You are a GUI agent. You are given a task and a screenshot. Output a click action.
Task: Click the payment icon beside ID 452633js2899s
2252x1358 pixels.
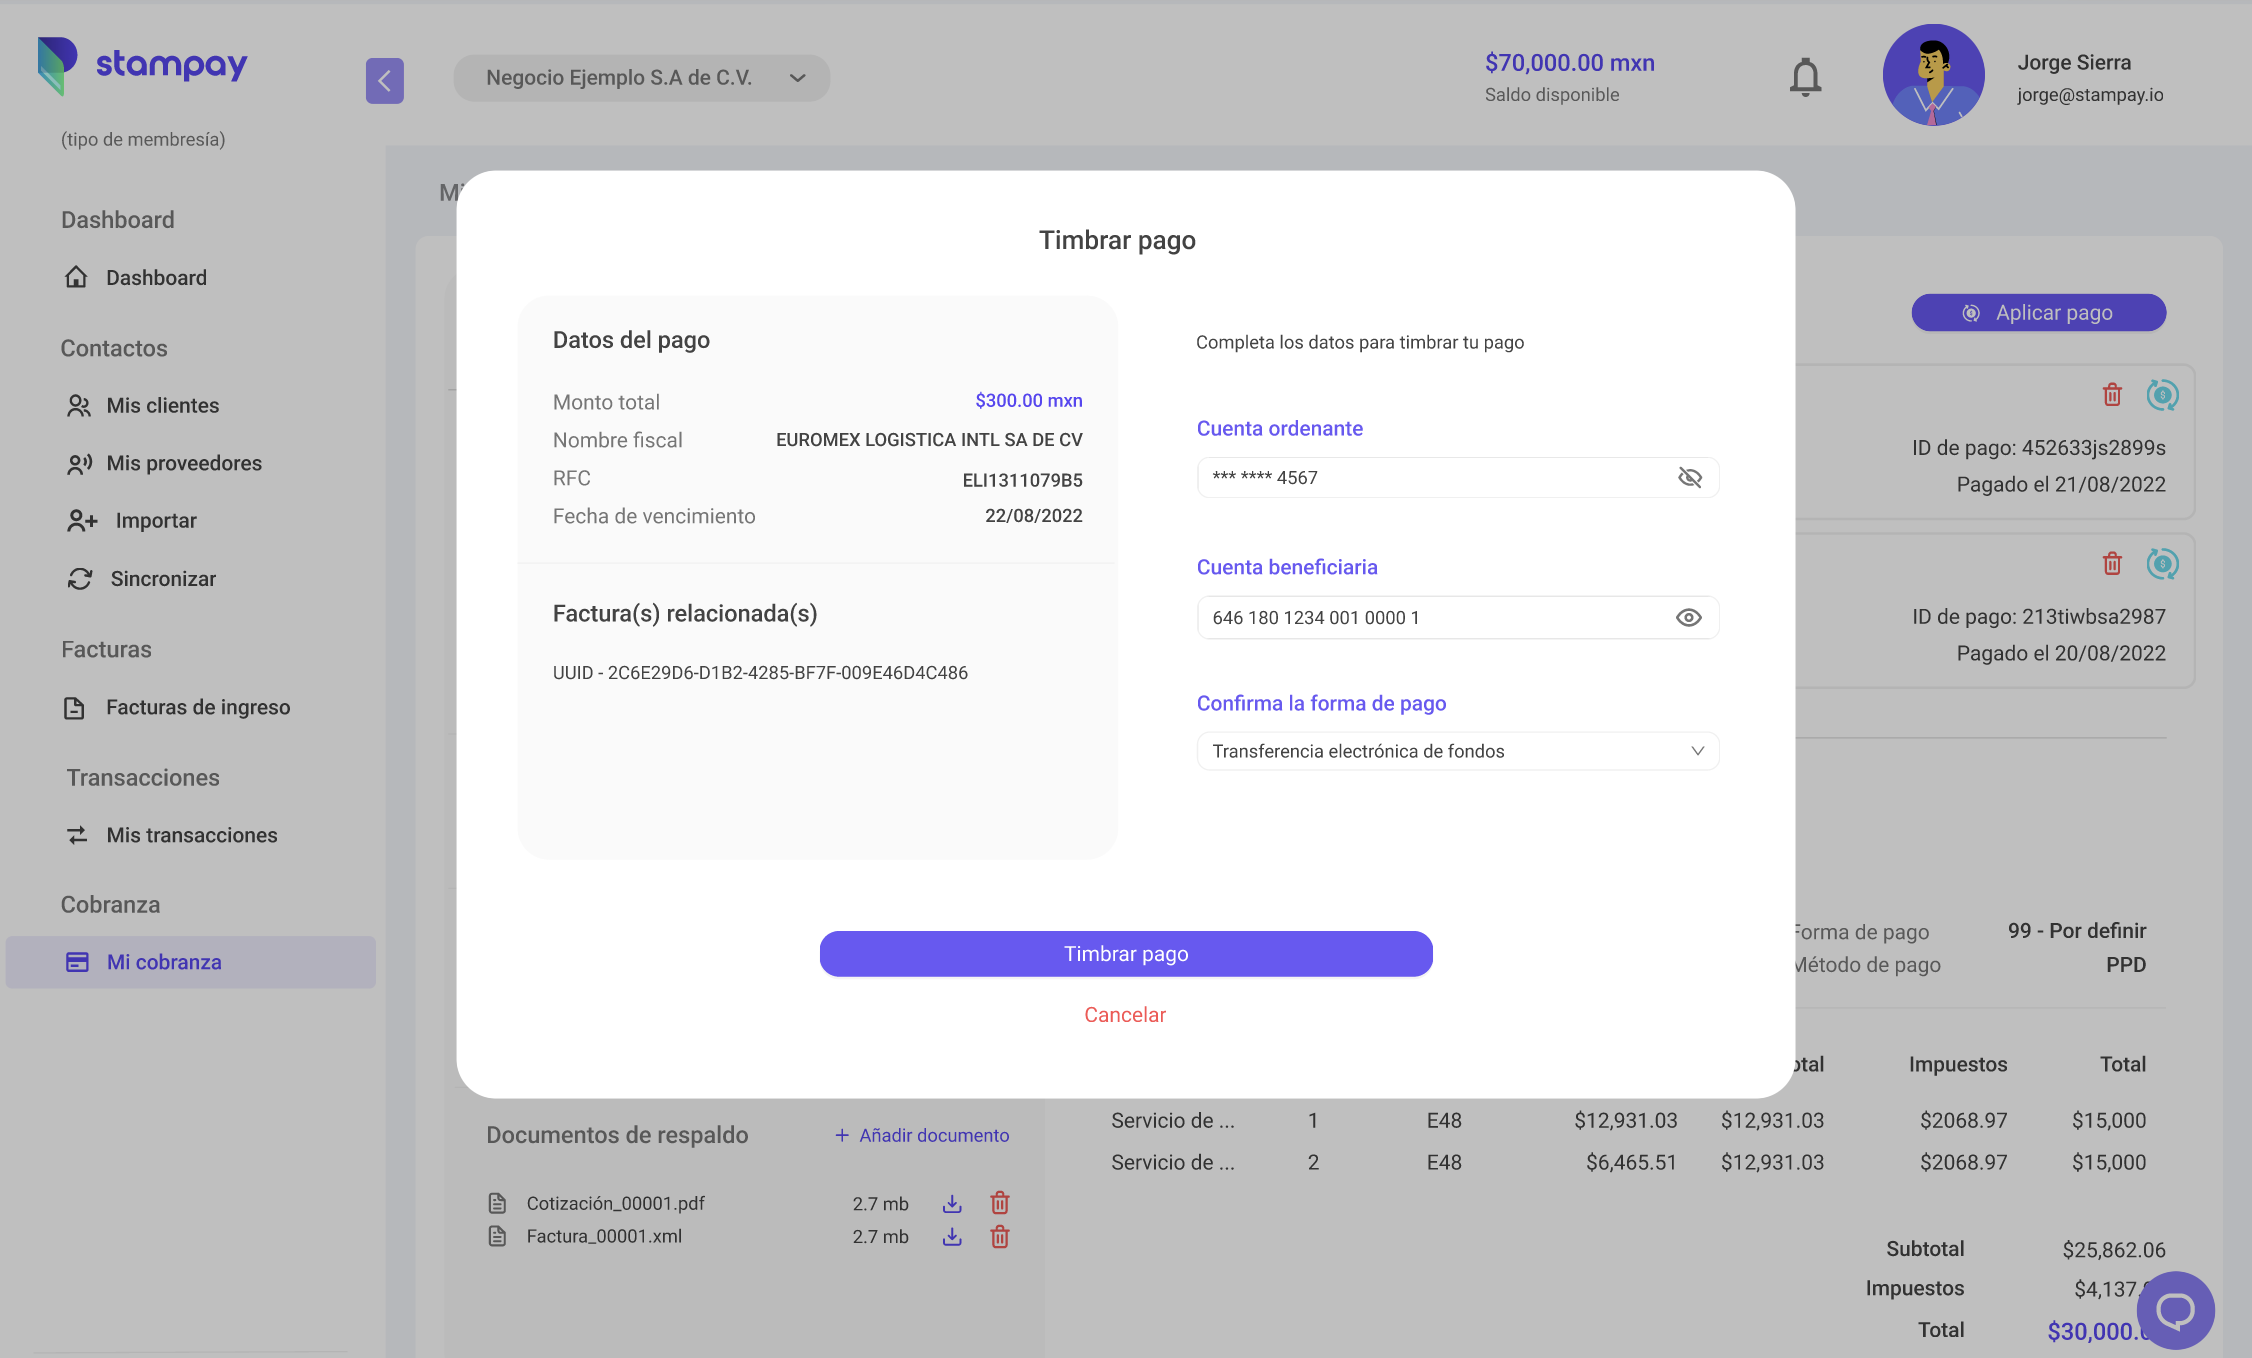click(x=2163, y=395)
